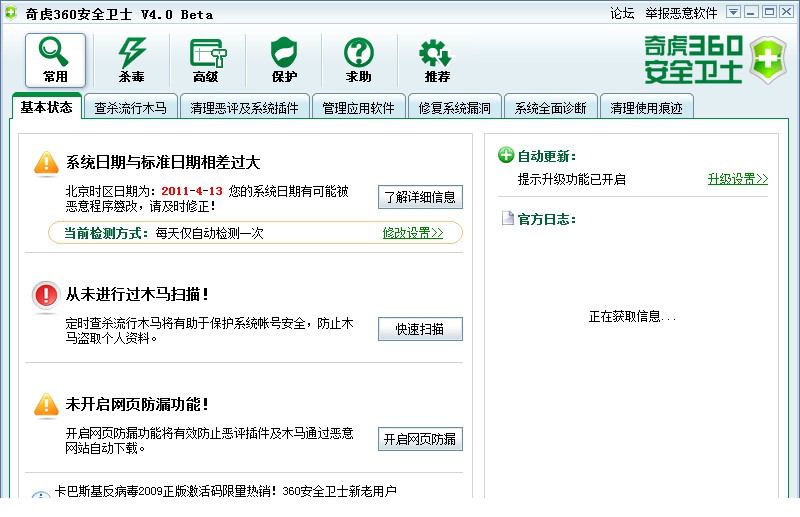Open the 常用 (Common) magnifier toolbar icon
800x517 pixels.
pyautogui.click(x=55, y=60)
